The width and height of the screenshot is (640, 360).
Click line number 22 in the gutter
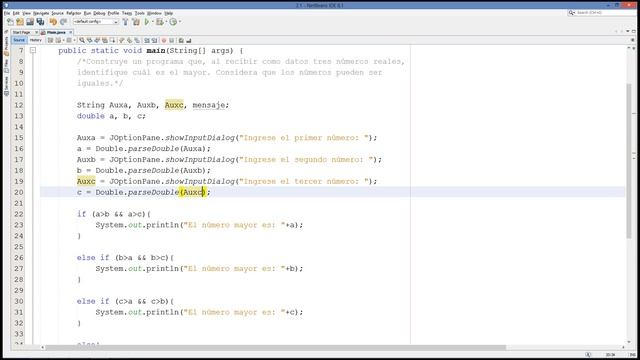pyautogui.click(x=19, y=214)
